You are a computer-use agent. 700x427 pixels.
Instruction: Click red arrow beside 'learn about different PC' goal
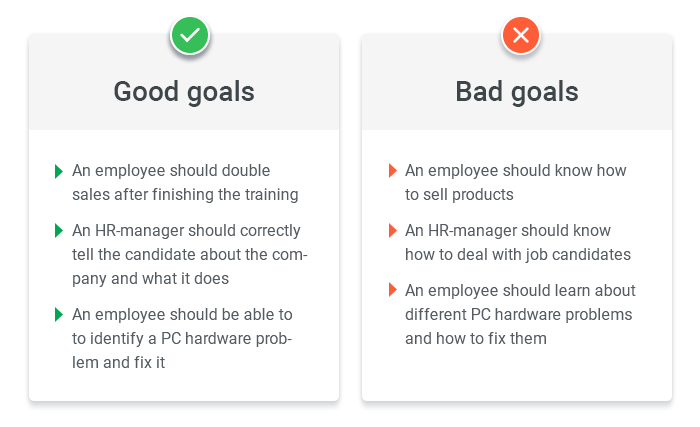pyautogui.click(x=393, y=290)
